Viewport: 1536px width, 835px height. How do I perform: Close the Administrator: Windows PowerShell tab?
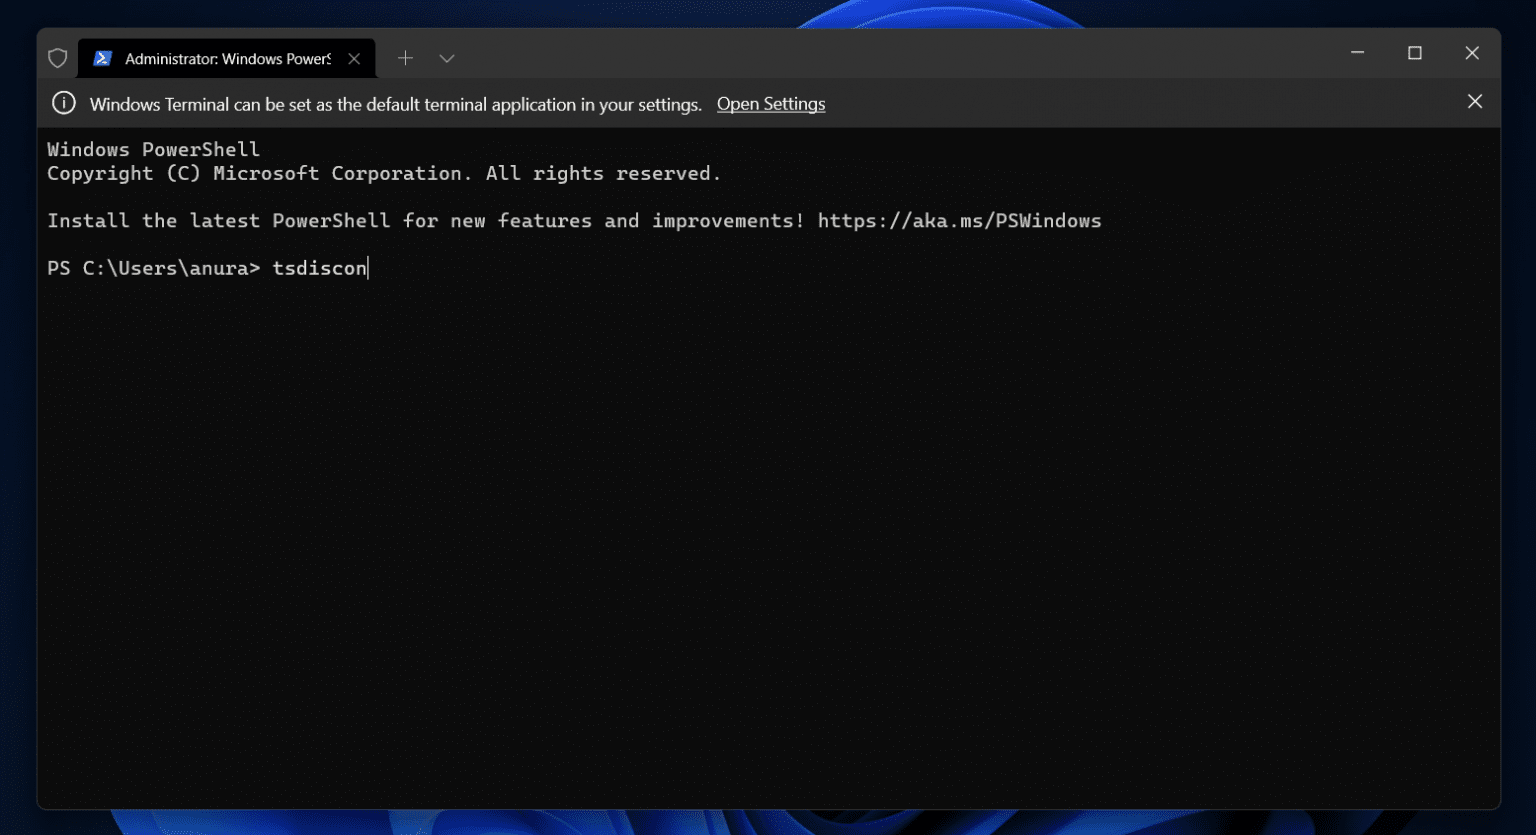tap(354, 58)
